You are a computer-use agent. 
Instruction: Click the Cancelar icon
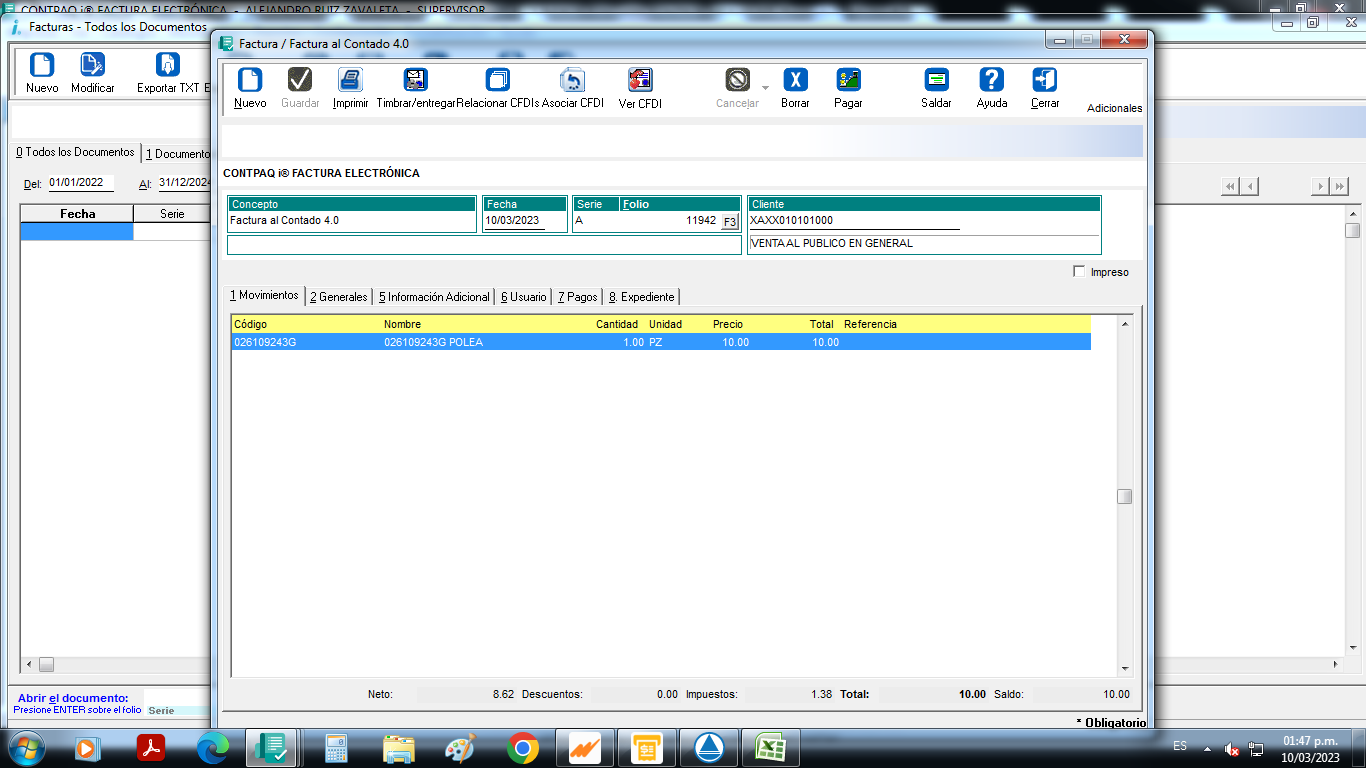[737, 80]
